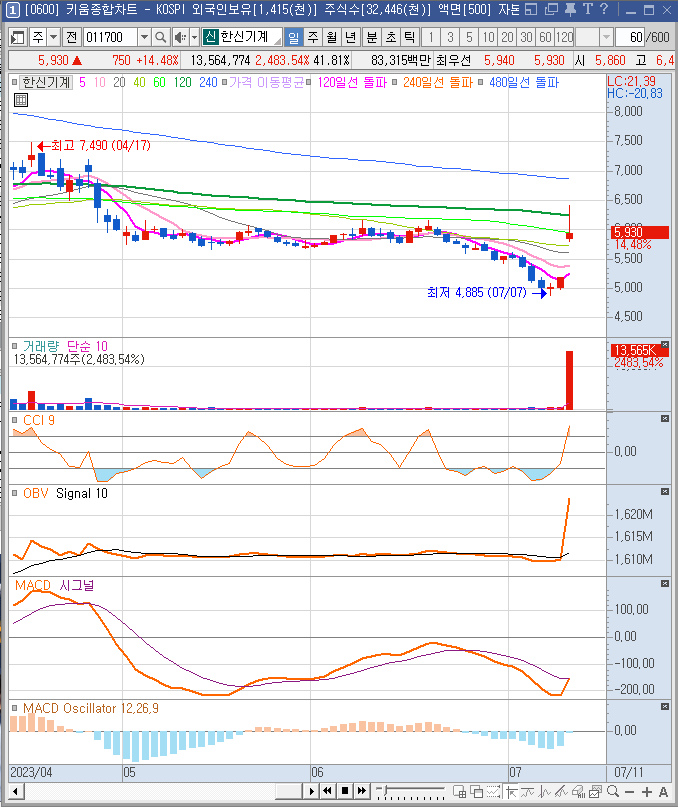The width and height of the screenshot is (678, 807).
Task: Toggle the 한신기계 price series marker
Action: 14,82
